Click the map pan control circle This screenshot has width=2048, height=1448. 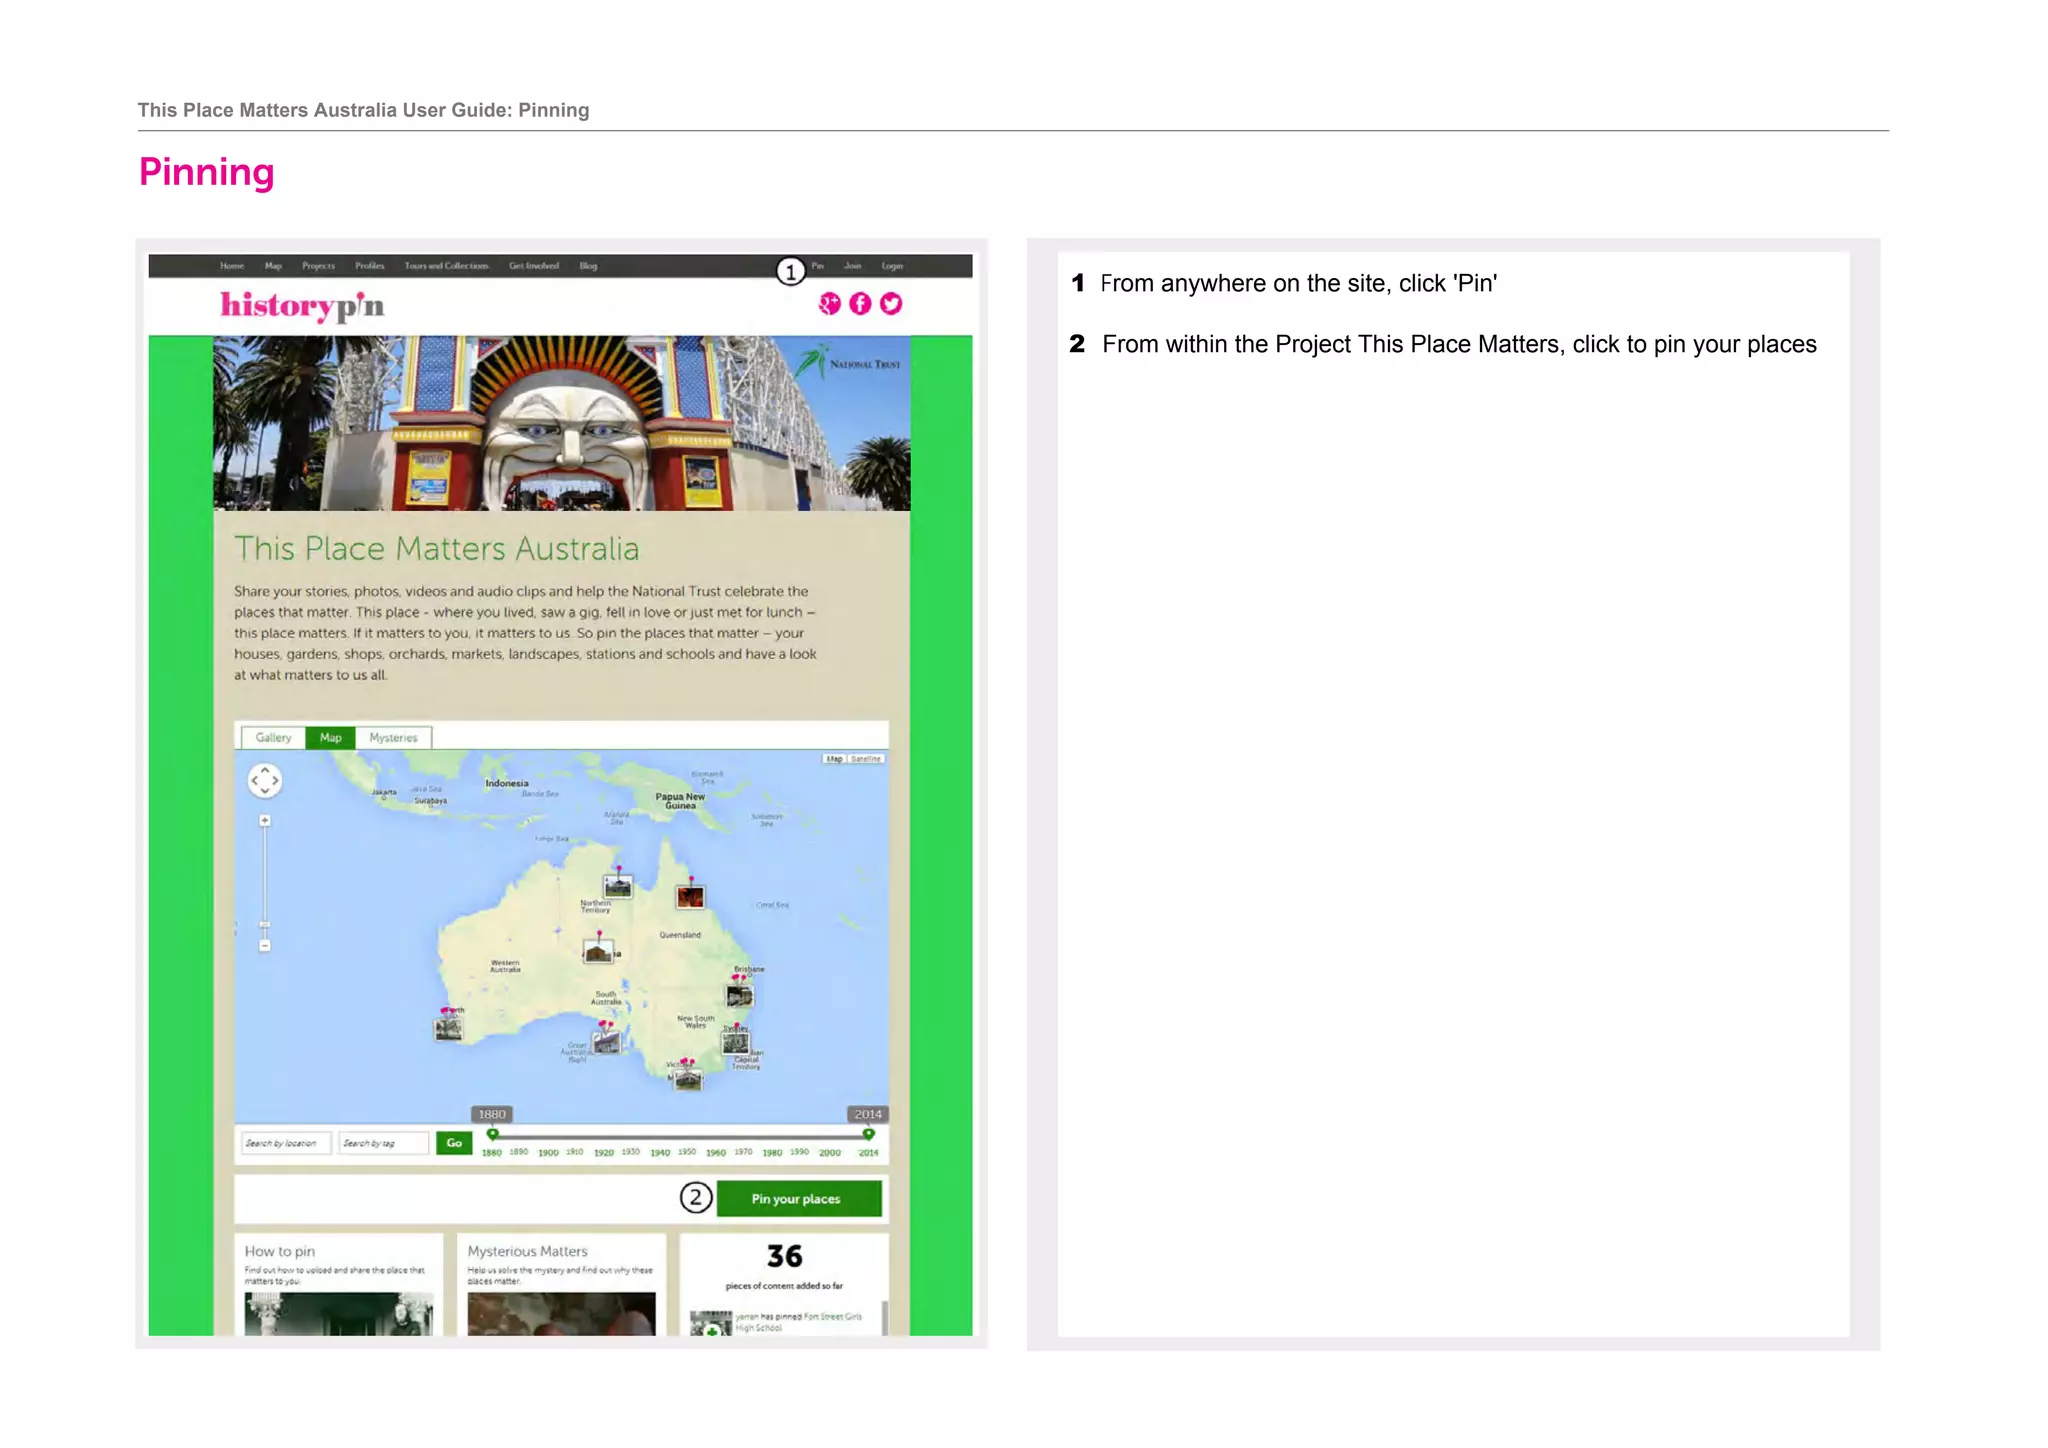pyautogui.click(x=265, y=780)
